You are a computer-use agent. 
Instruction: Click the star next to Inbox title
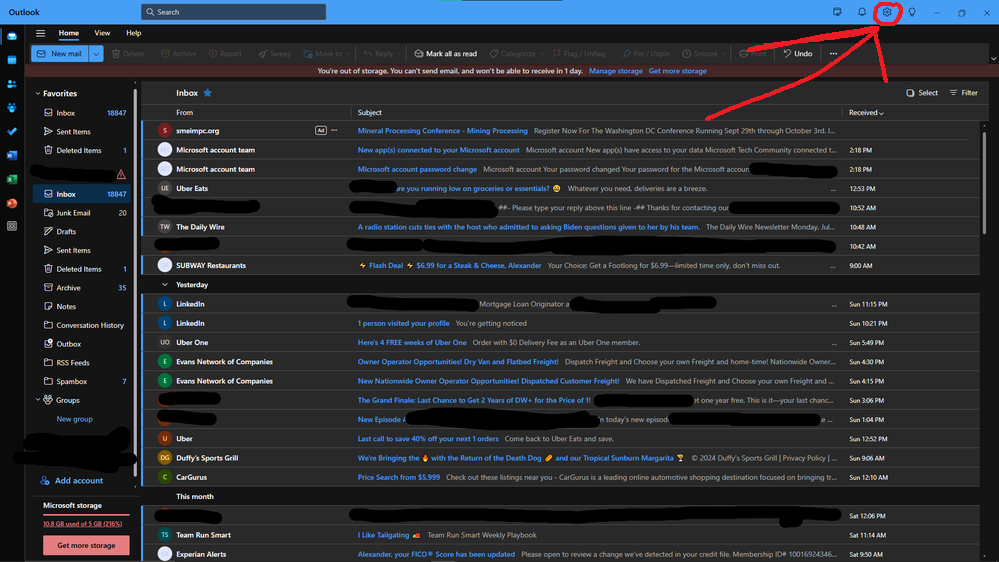(208, 93)
